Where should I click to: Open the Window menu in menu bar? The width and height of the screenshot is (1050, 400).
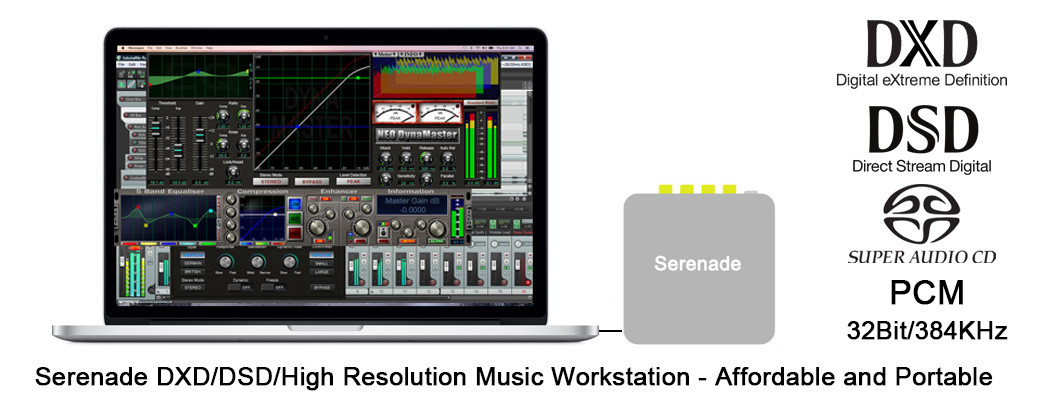tap(196, 48)
